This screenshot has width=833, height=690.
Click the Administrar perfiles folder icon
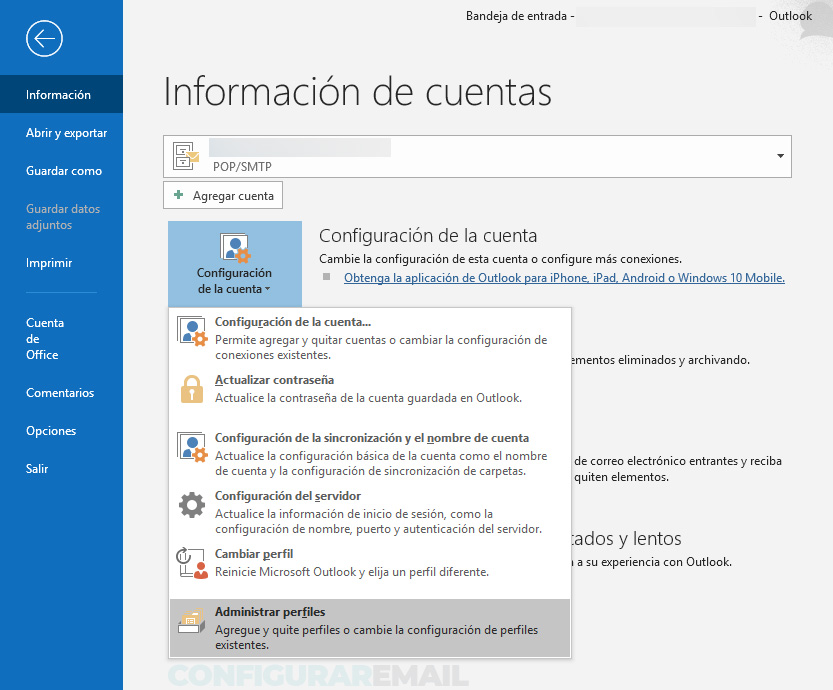point(192,620)
